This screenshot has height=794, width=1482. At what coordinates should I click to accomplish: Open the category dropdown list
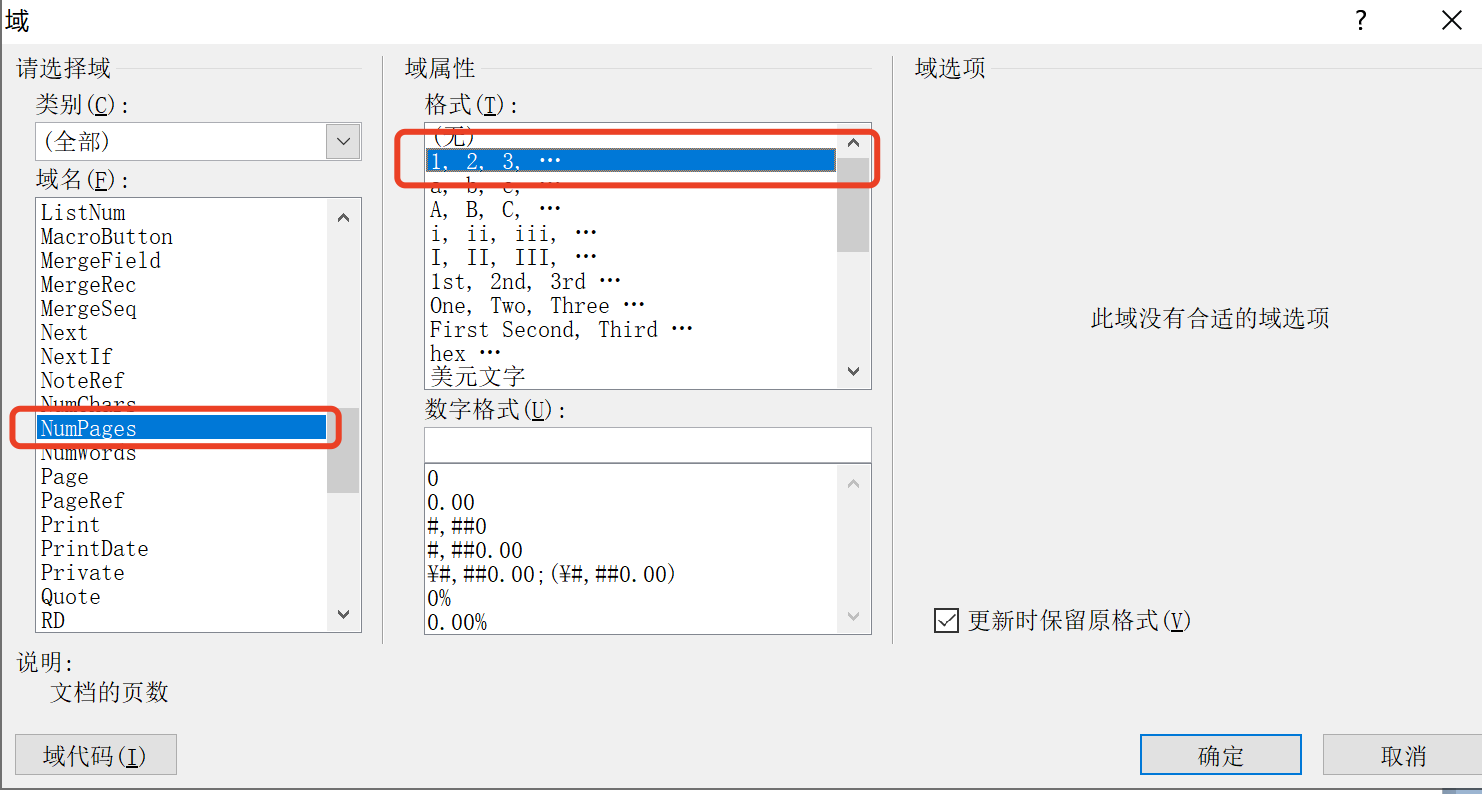[343, 142]
